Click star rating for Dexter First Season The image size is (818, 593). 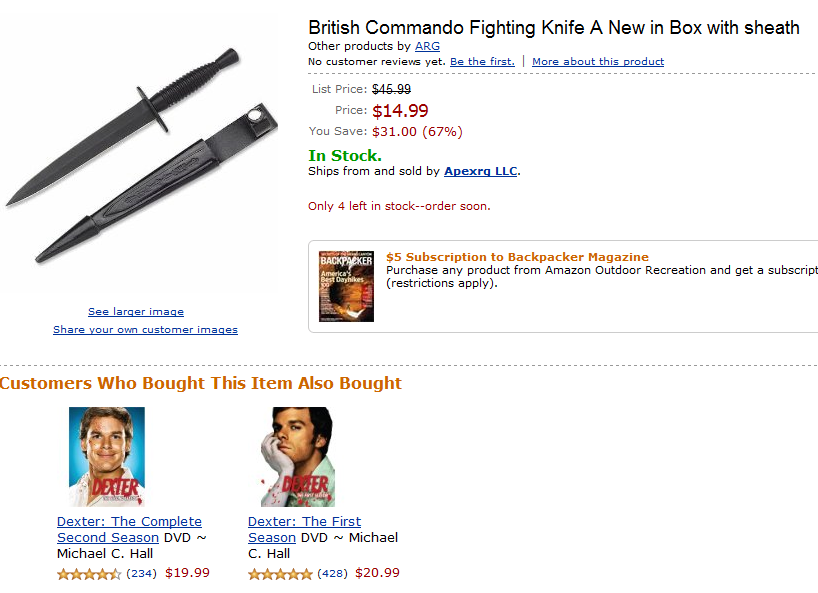(280, 574)
